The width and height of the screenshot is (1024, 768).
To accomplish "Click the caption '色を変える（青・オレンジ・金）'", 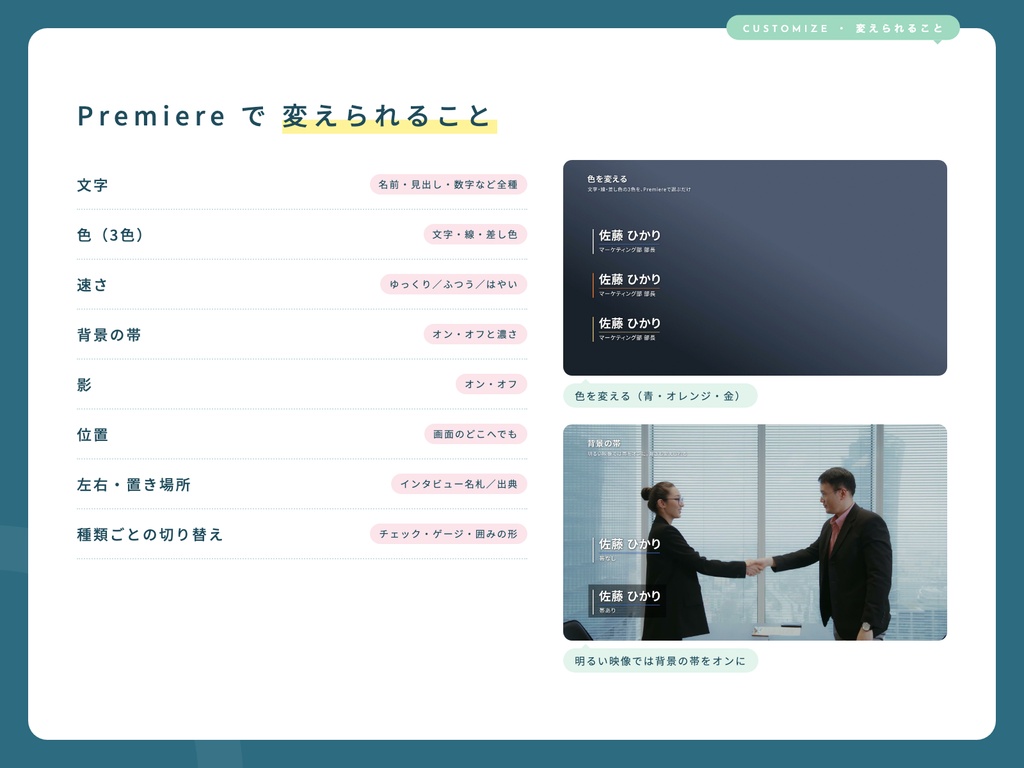I will coord(660,396).
